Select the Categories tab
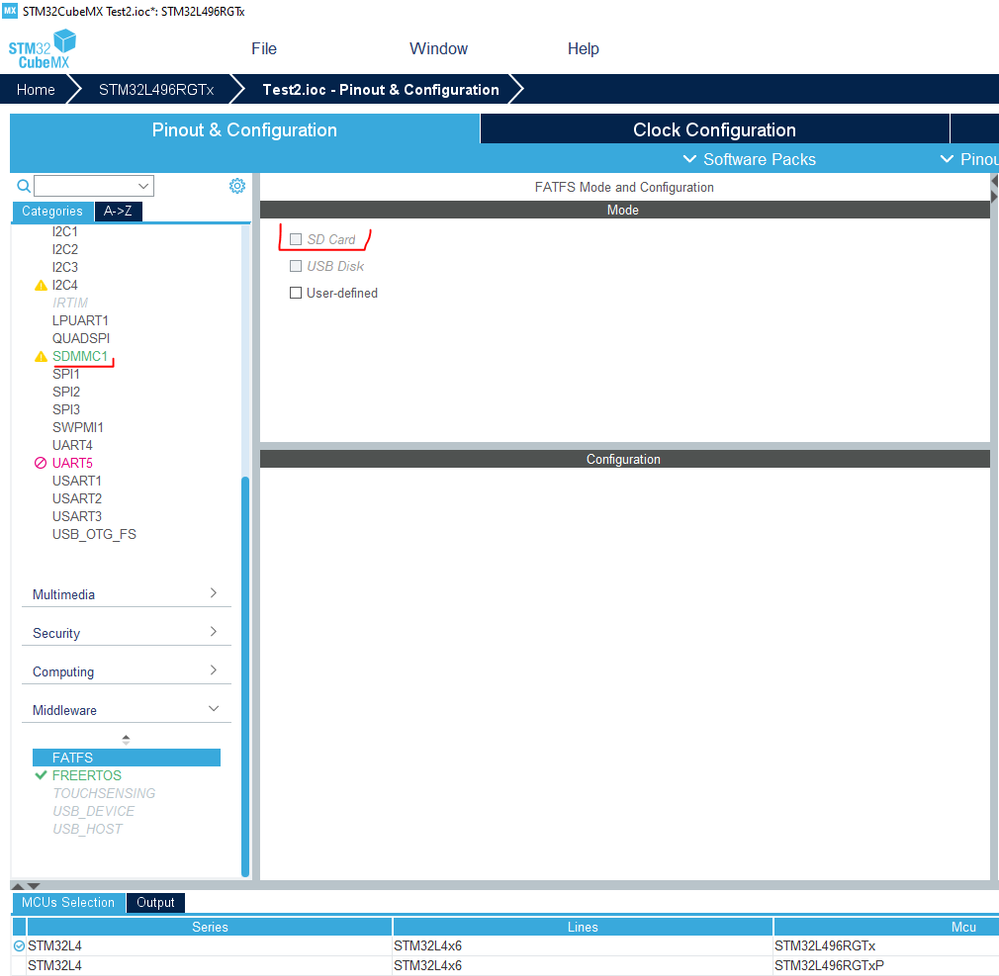 [52, 211]
